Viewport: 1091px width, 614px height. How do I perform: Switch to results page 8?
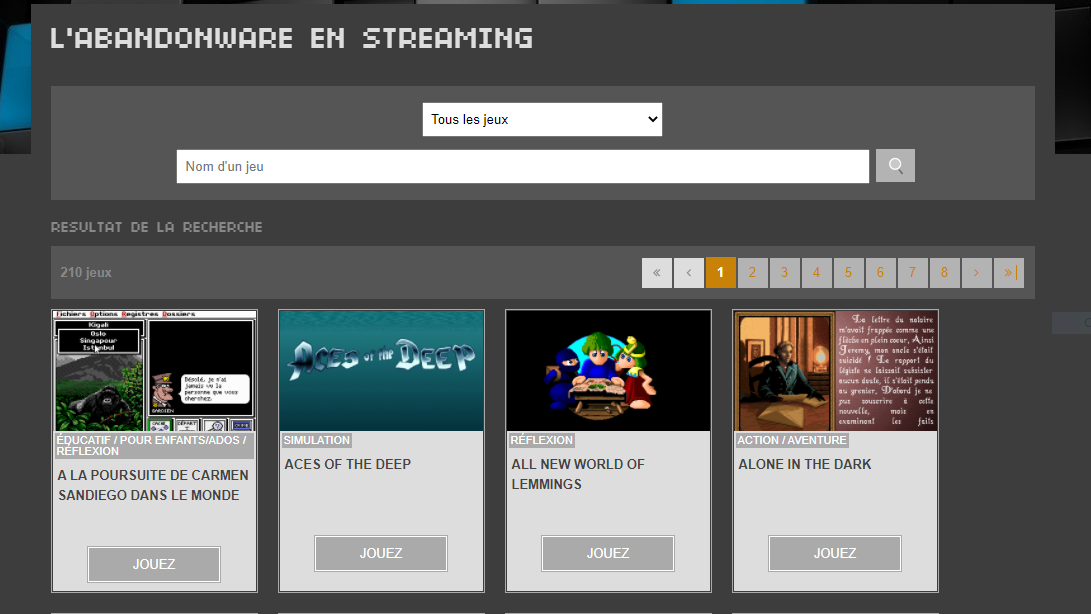pyautogui.click(x=944, y=272)
